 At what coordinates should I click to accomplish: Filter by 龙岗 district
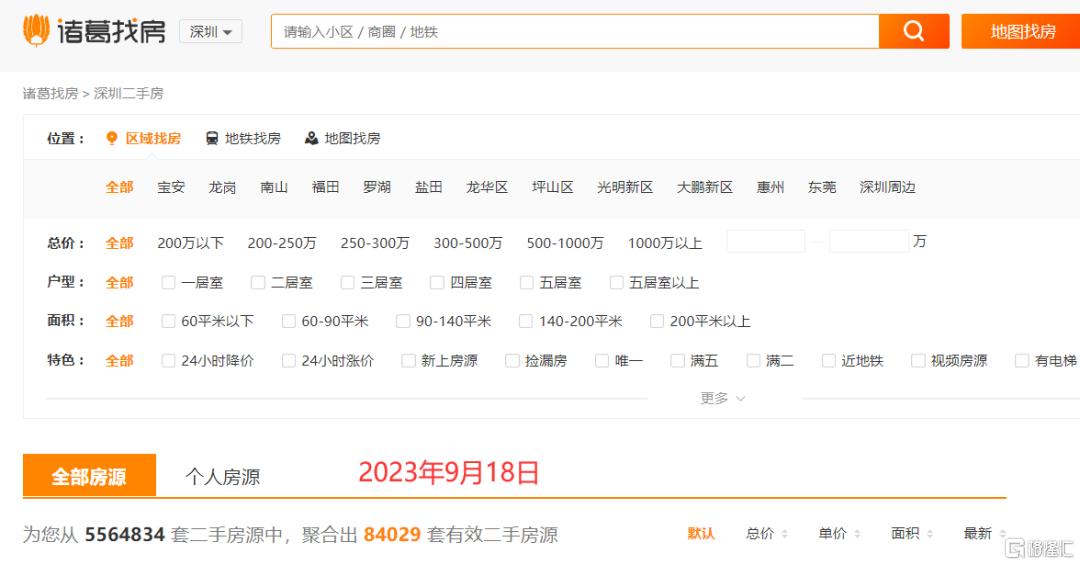[x=222, y=187]
